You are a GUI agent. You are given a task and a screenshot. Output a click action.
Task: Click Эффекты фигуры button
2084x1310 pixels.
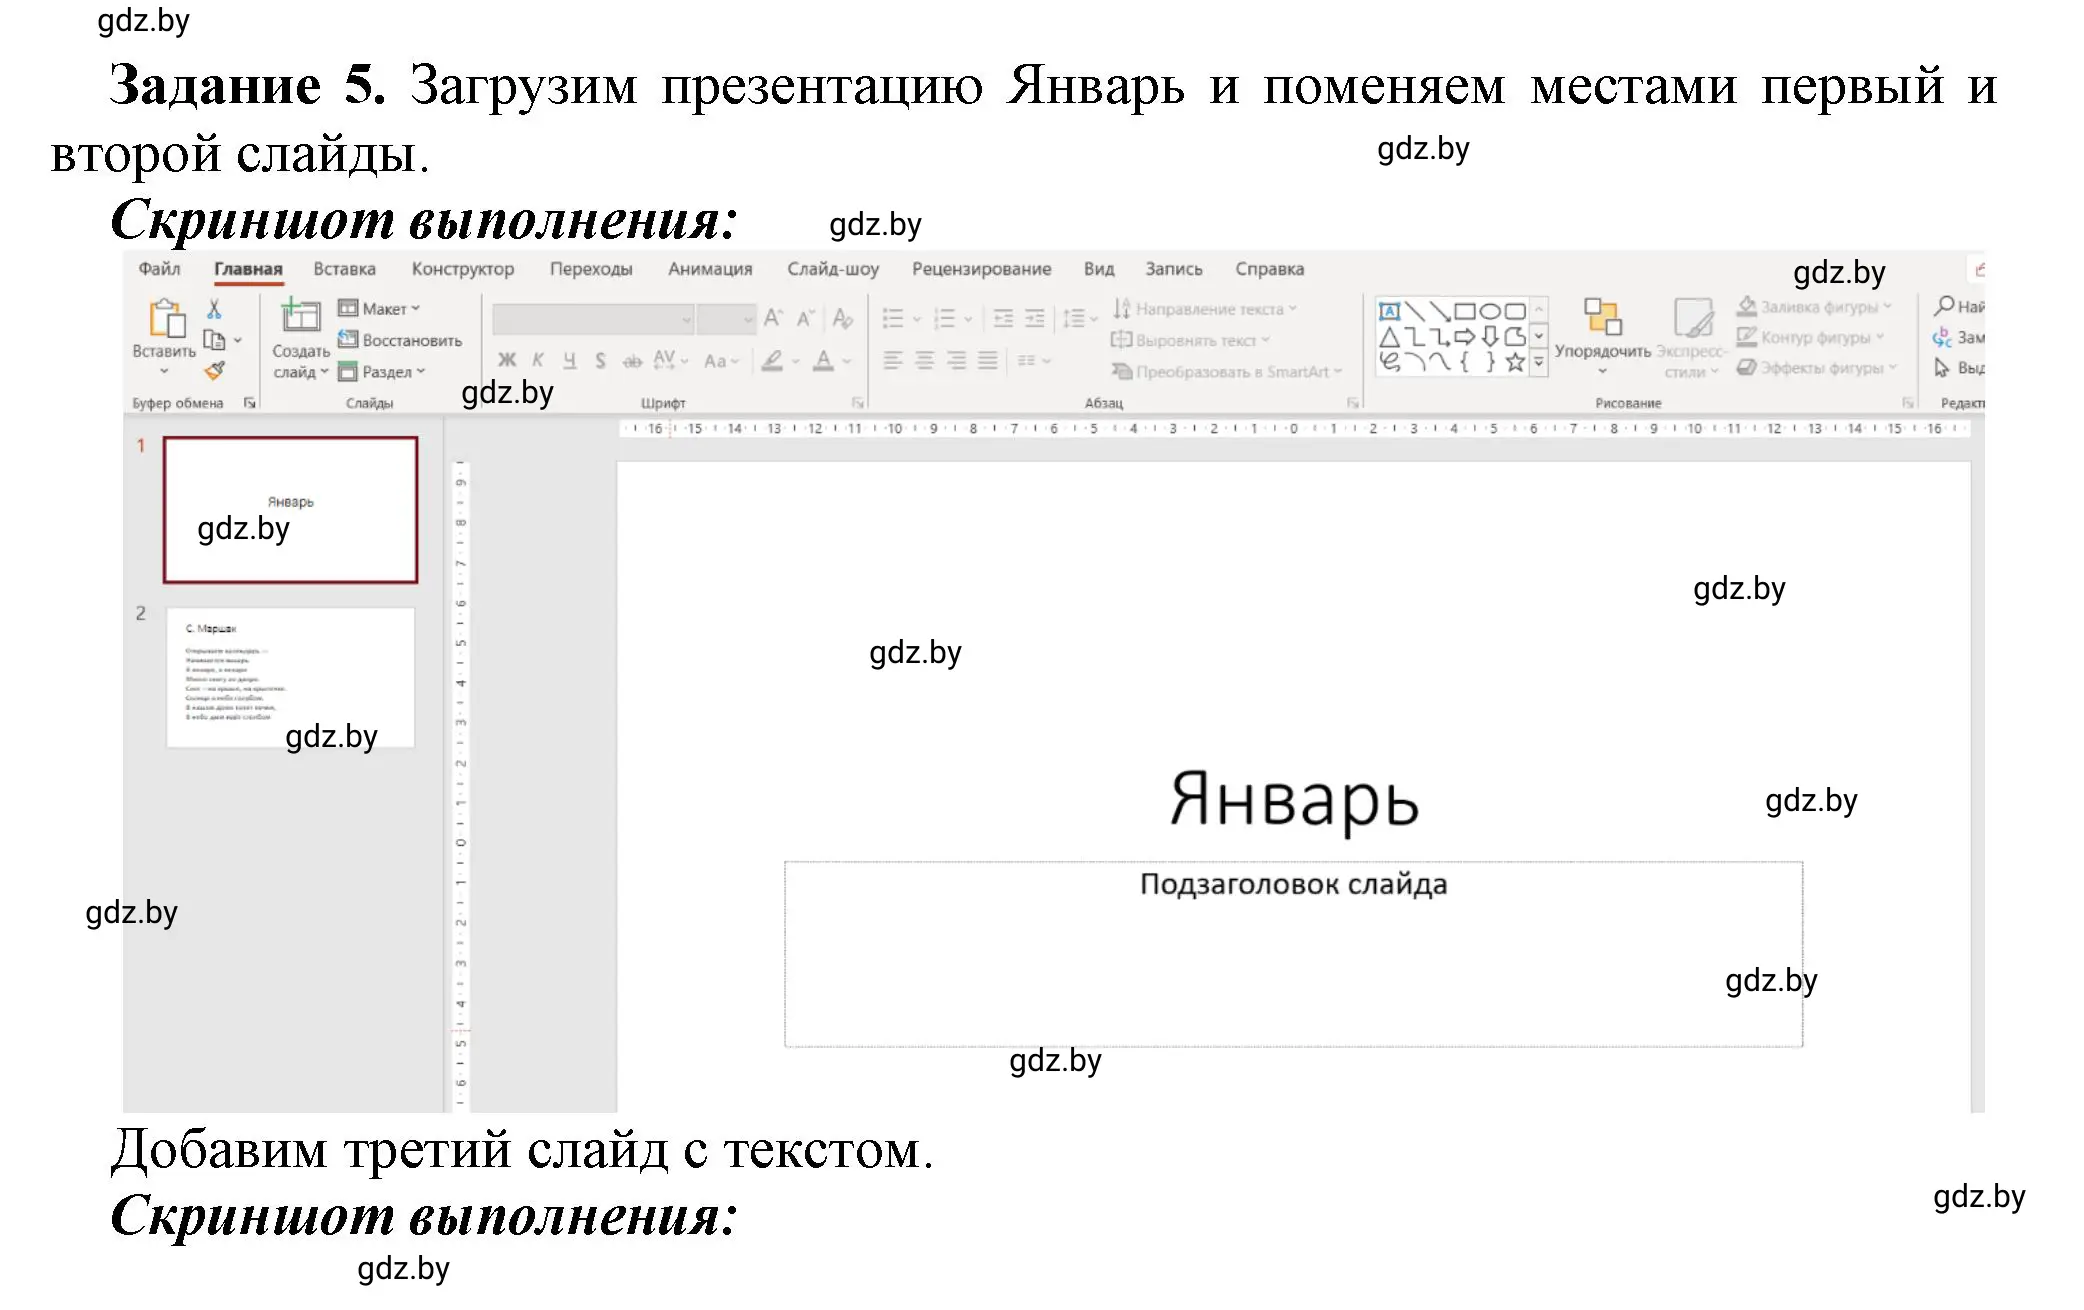[1816, 368]
